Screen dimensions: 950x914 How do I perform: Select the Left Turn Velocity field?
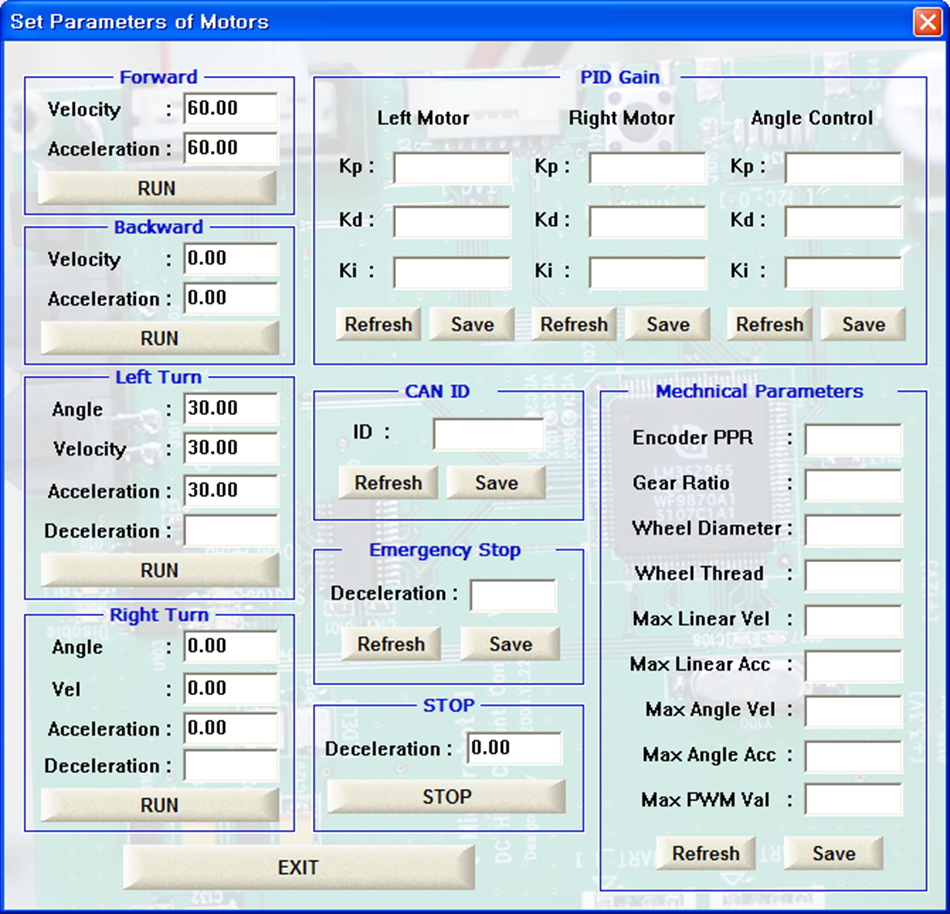click(231, 448)
